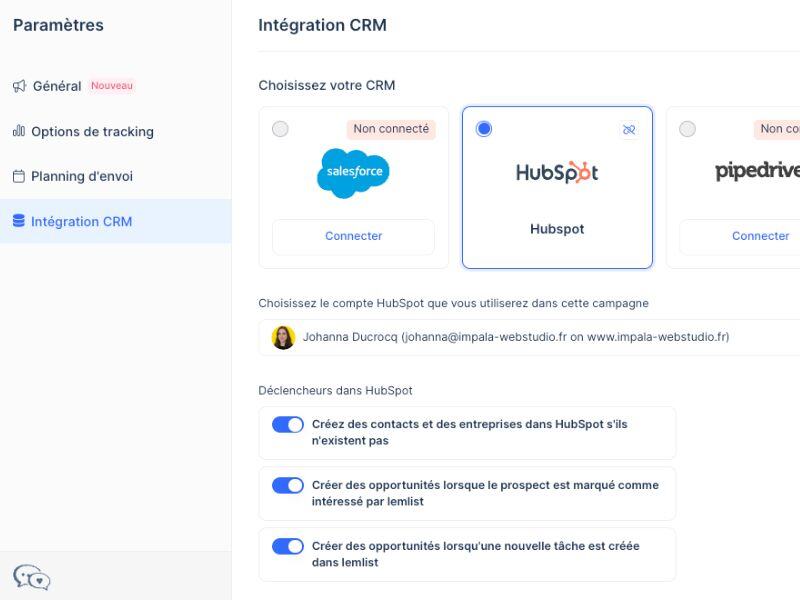Click Déclencheurs dans HubSpot label

click(335, 391)
